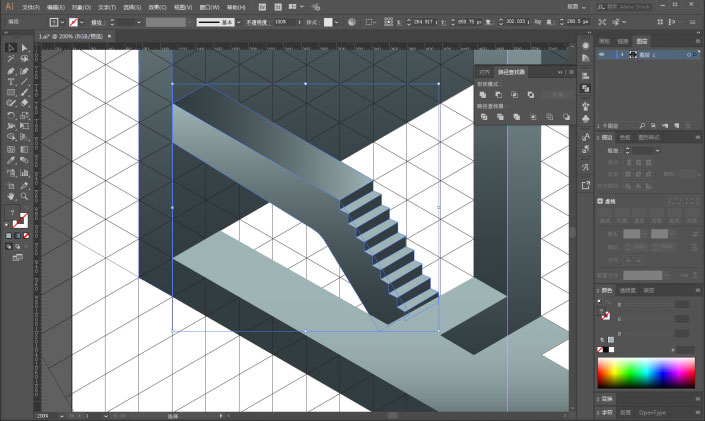Open the Object menu
This screenshot has width=705, height=421.
(x=81, y=7)
